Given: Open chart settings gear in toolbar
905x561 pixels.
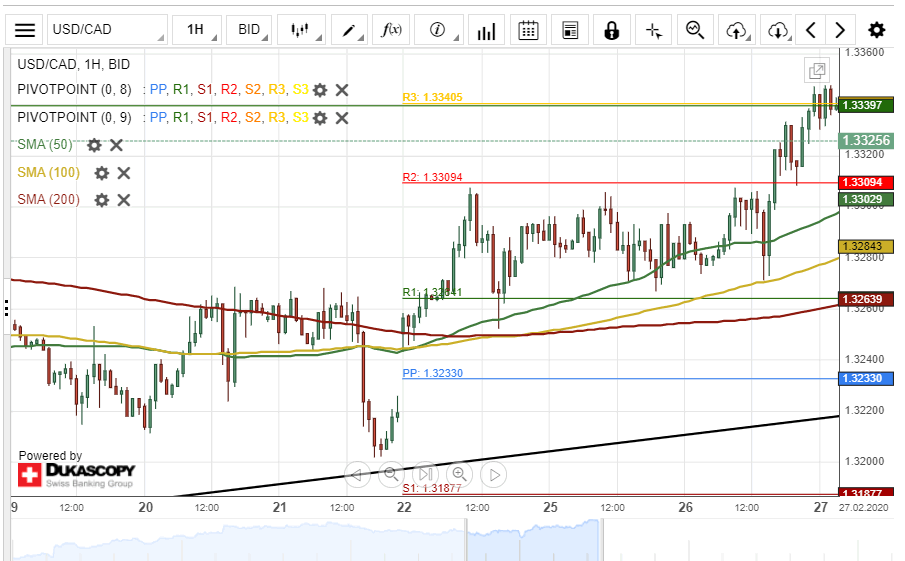Looking at the screenshot, I should tap(876, 30).
